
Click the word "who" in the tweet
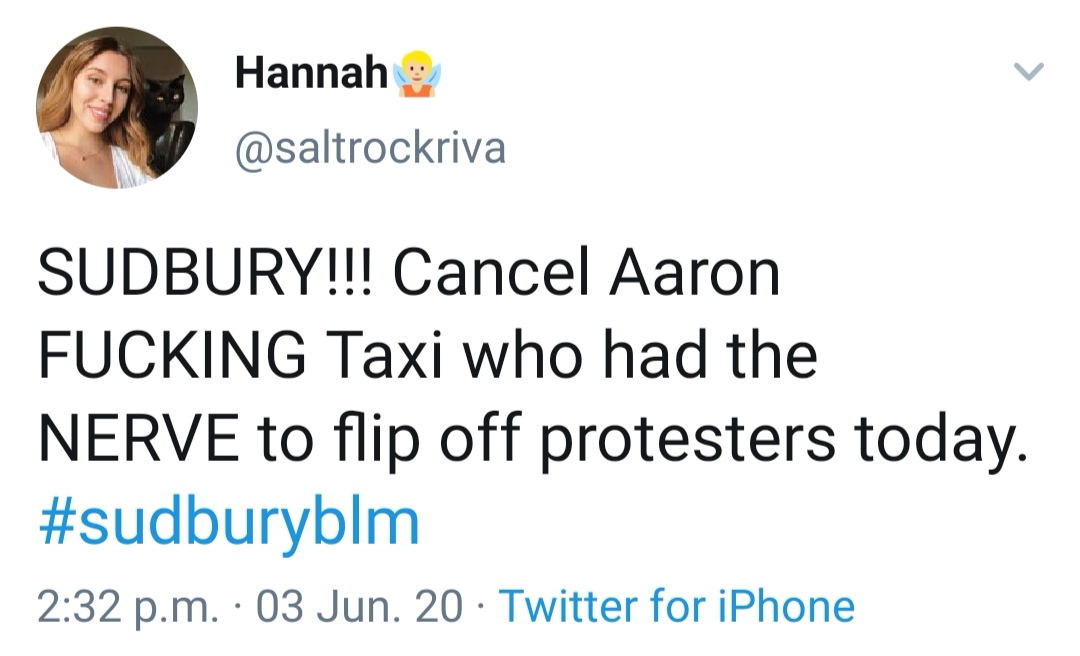click(x=518, y=356)
